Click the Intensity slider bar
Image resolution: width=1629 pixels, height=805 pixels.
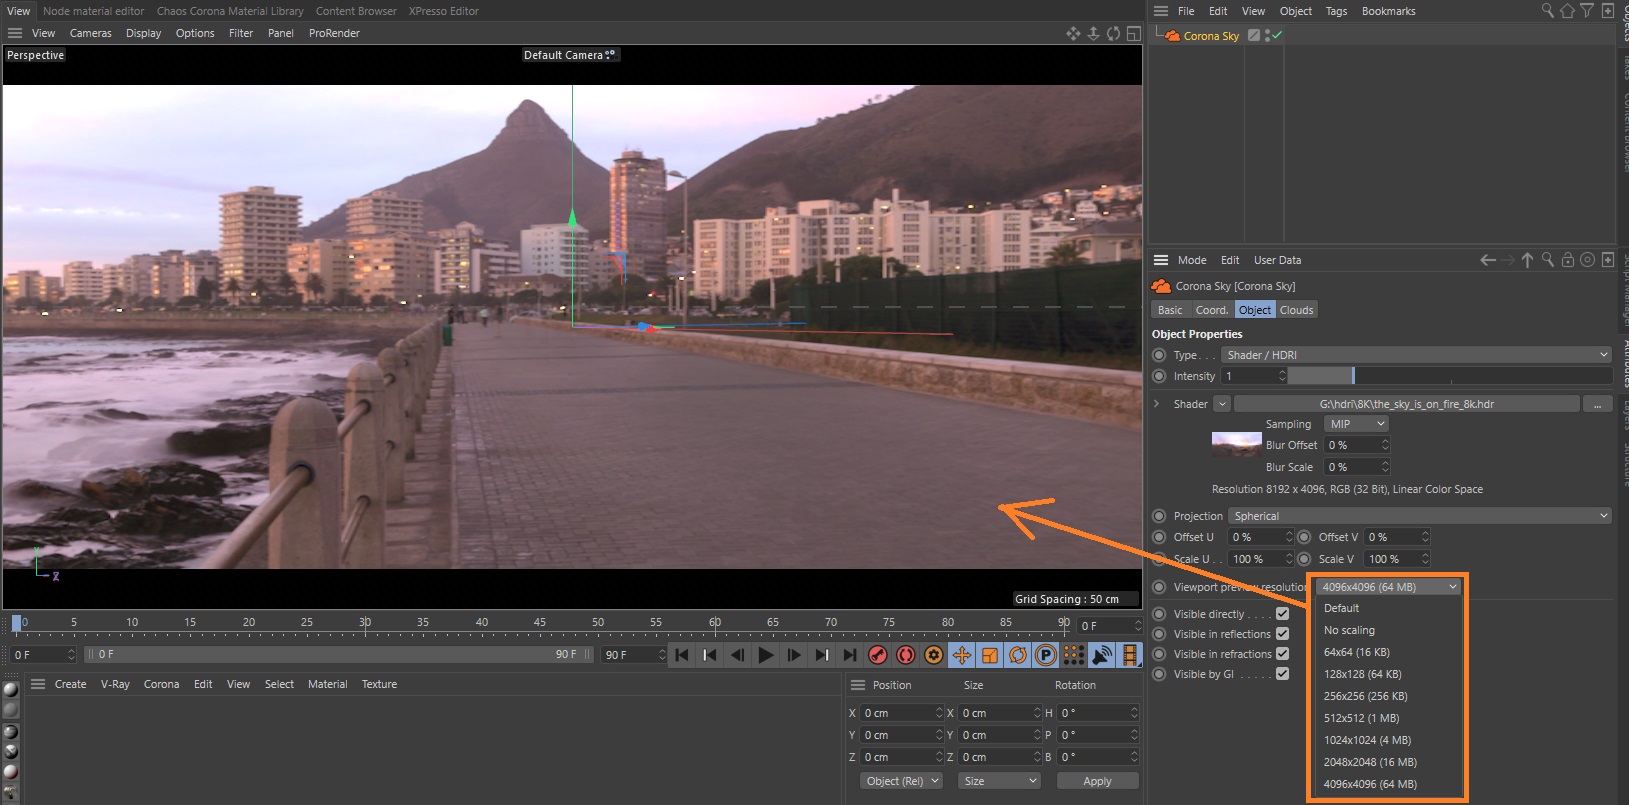pyautogui.click(x=1449, y=376)
